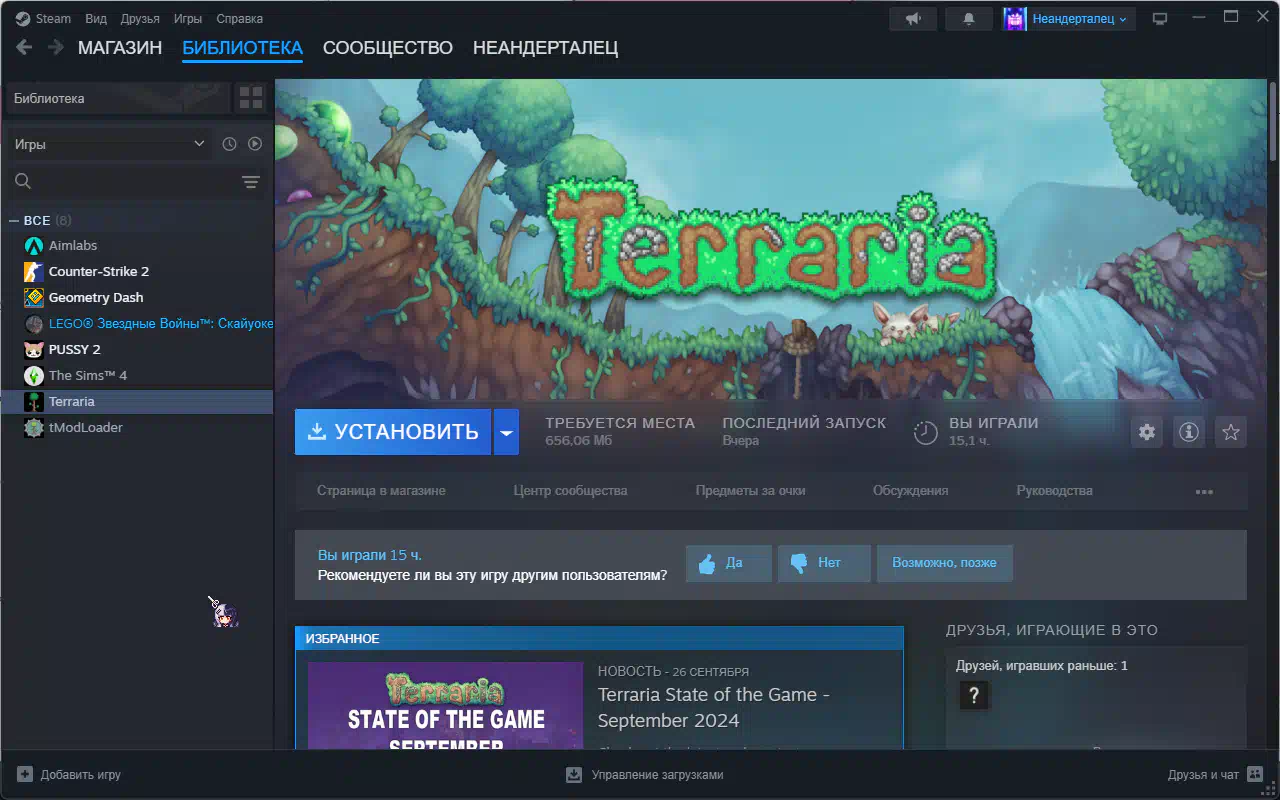Screen dimensions: 1280x800
Task: Open the Справка menu
Action: point(240,19)
